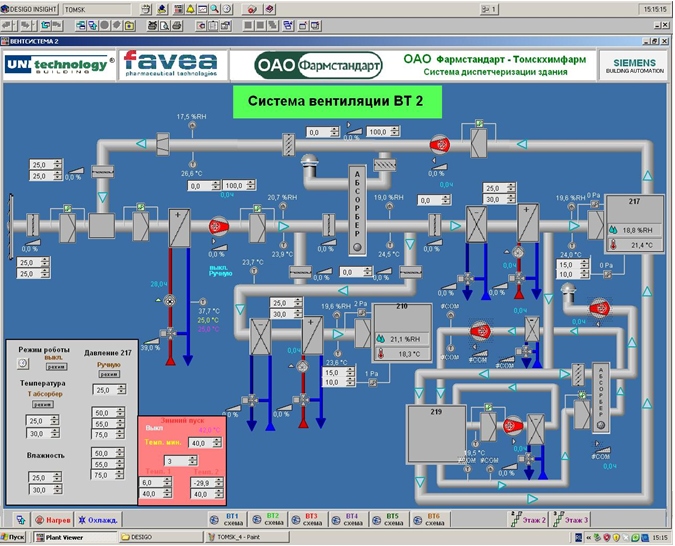Click the user logon icon in top toolbar
This screenshot has width=675, height=546.
(x=162, y=9)
